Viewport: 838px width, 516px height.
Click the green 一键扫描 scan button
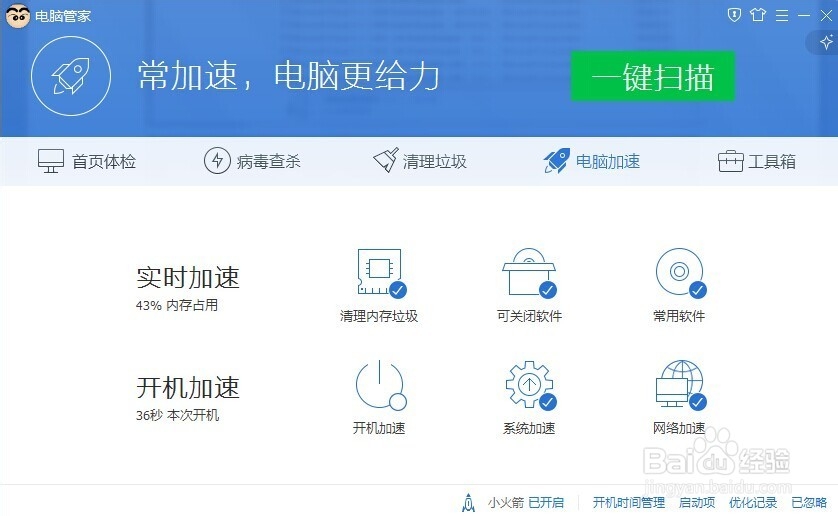[x=653, y=76]
